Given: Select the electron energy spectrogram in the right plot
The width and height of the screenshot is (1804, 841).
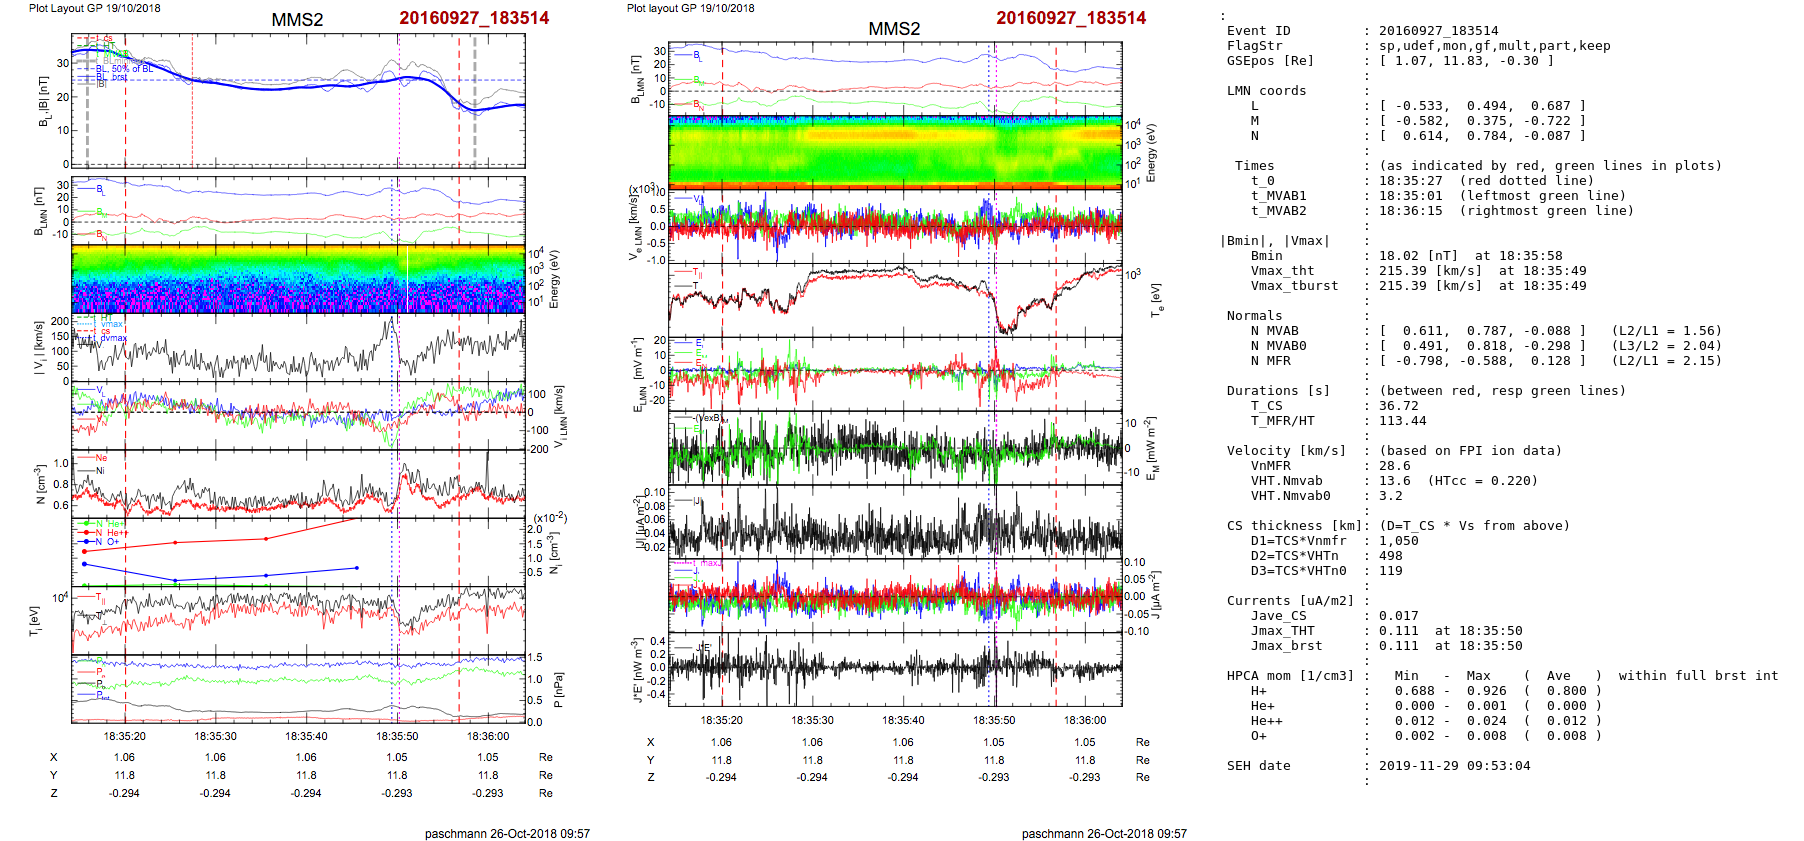Looking at the screenshot, I should pyautogui.click(x=895, y=152).
